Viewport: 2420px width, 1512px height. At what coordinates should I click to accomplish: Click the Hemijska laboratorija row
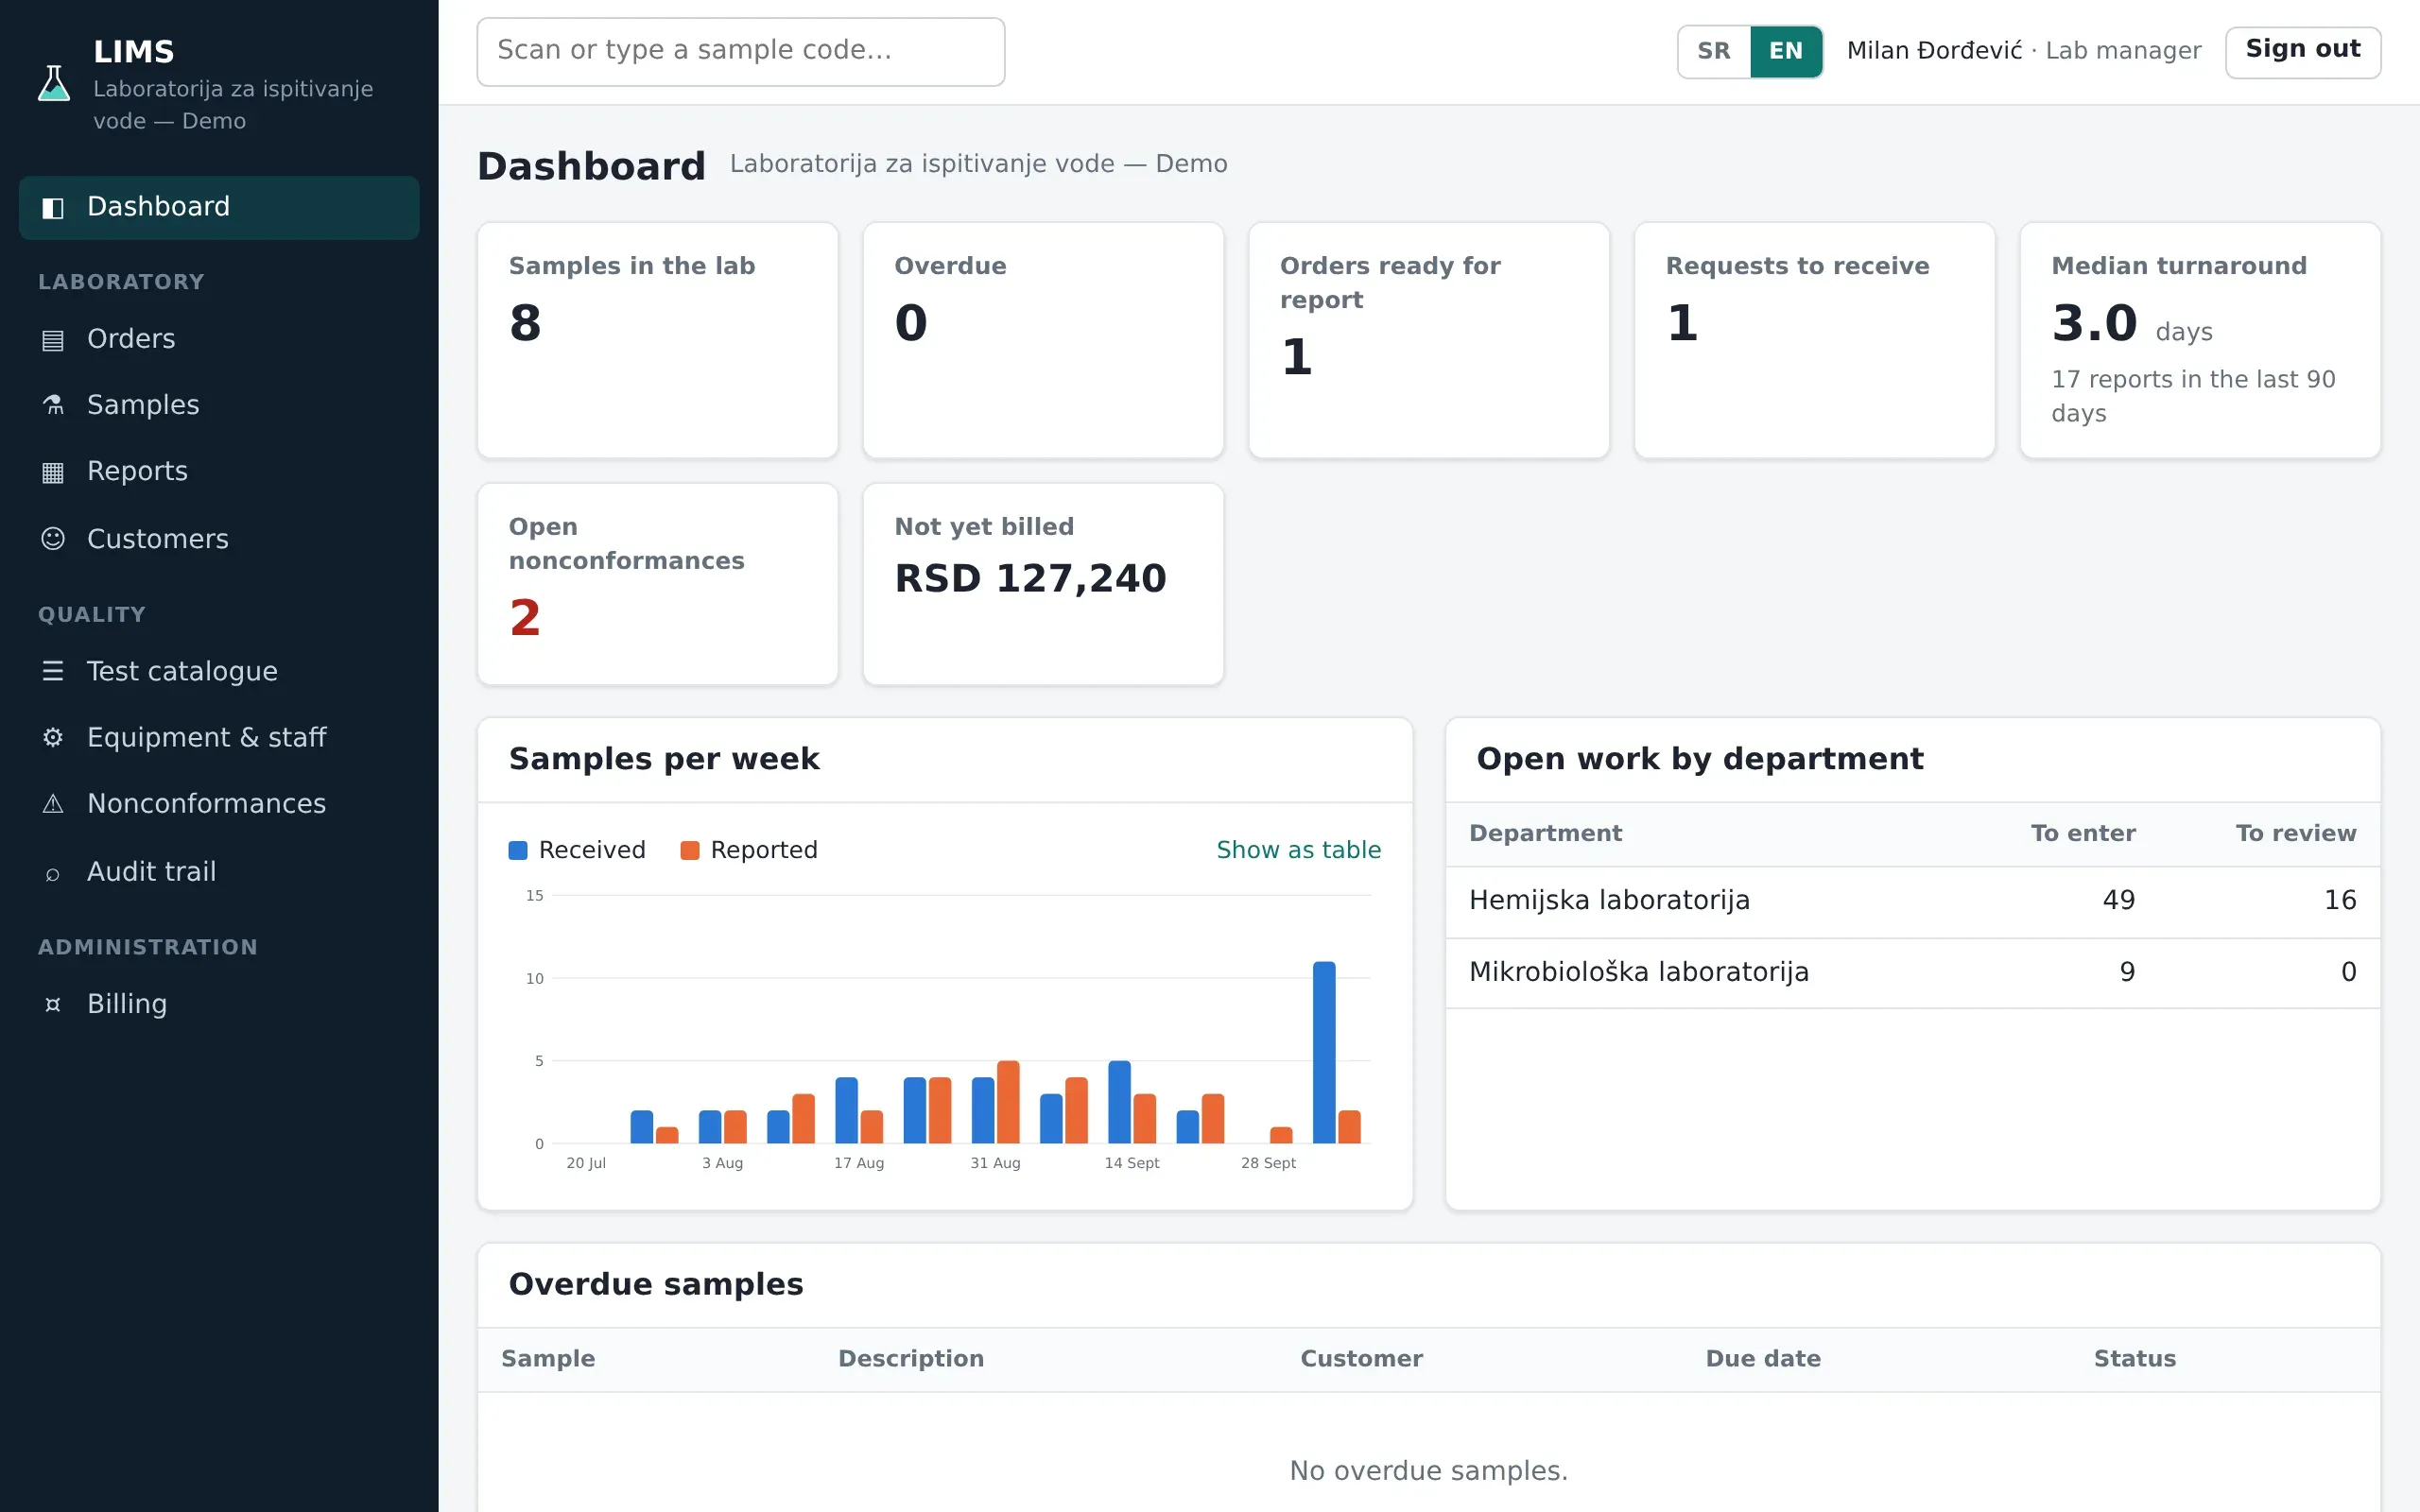pos(1912,901)
